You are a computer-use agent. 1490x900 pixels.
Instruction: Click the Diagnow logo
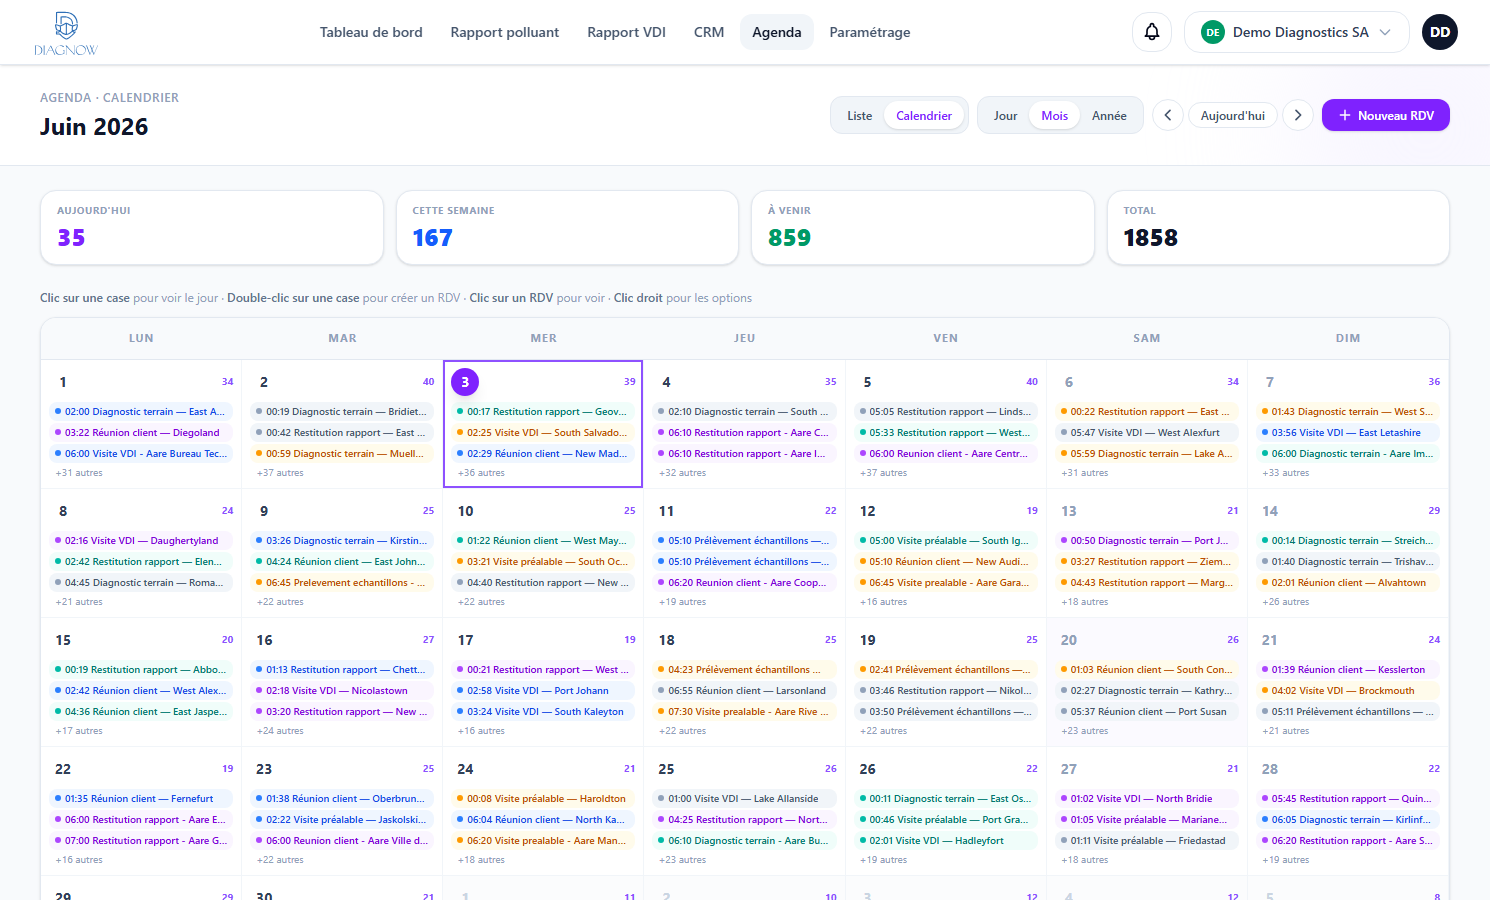pyautogui.click(x=66, y=33)
